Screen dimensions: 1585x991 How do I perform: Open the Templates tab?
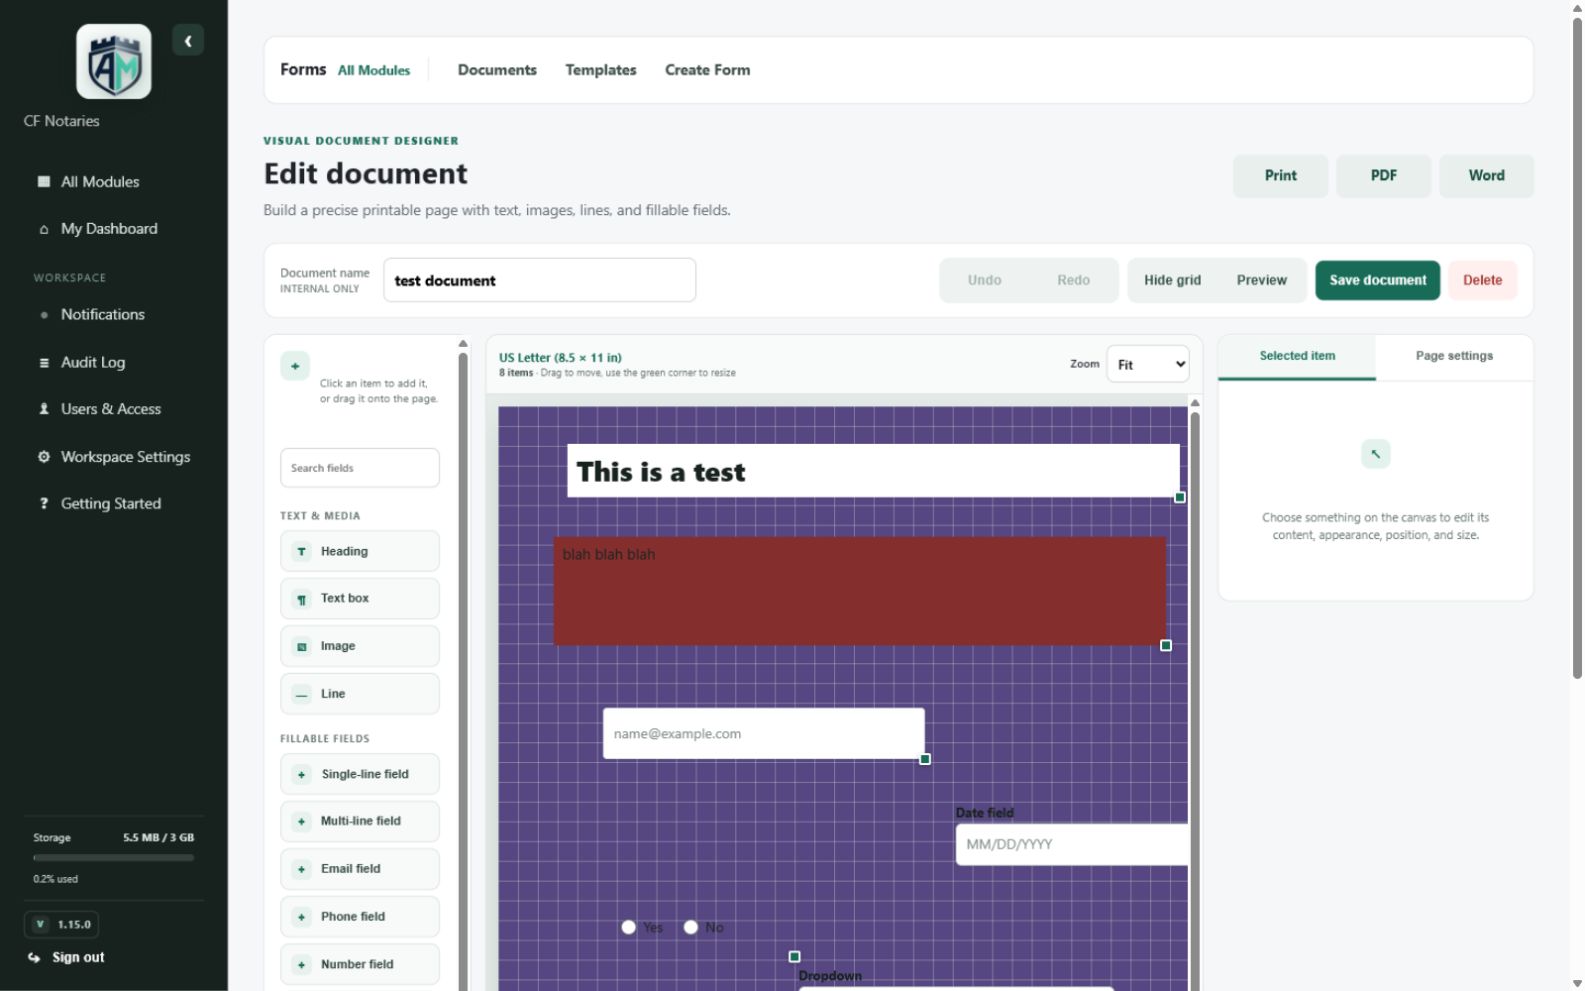pos(601,70)
